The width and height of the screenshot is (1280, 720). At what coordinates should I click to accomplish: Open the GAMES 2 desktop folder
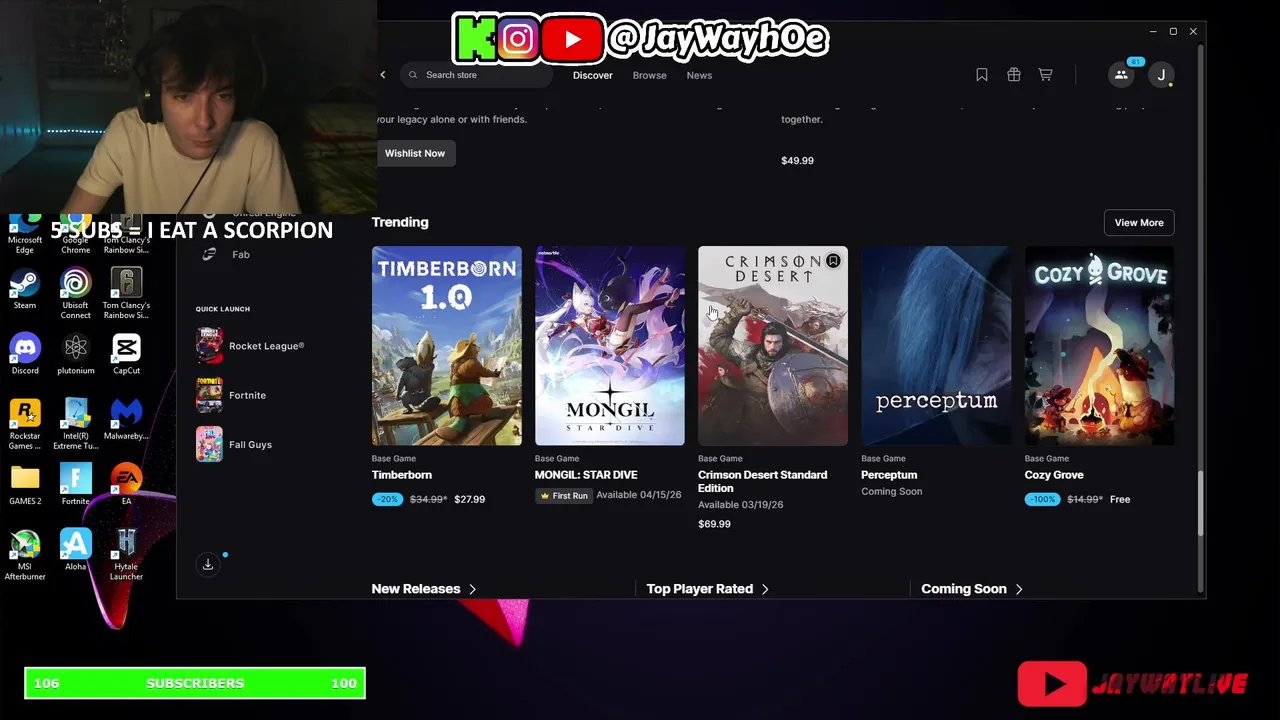pos(25,484)
